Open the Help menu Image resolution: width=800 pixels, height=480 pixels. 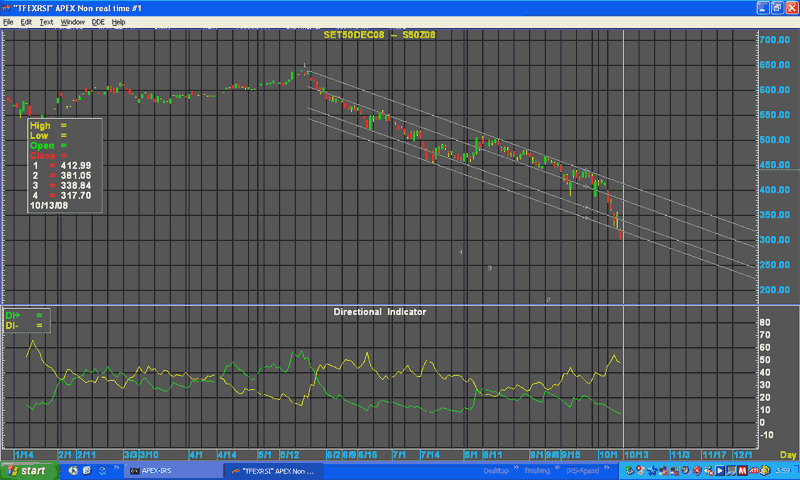pyautogui.click(x=118, y=22)
